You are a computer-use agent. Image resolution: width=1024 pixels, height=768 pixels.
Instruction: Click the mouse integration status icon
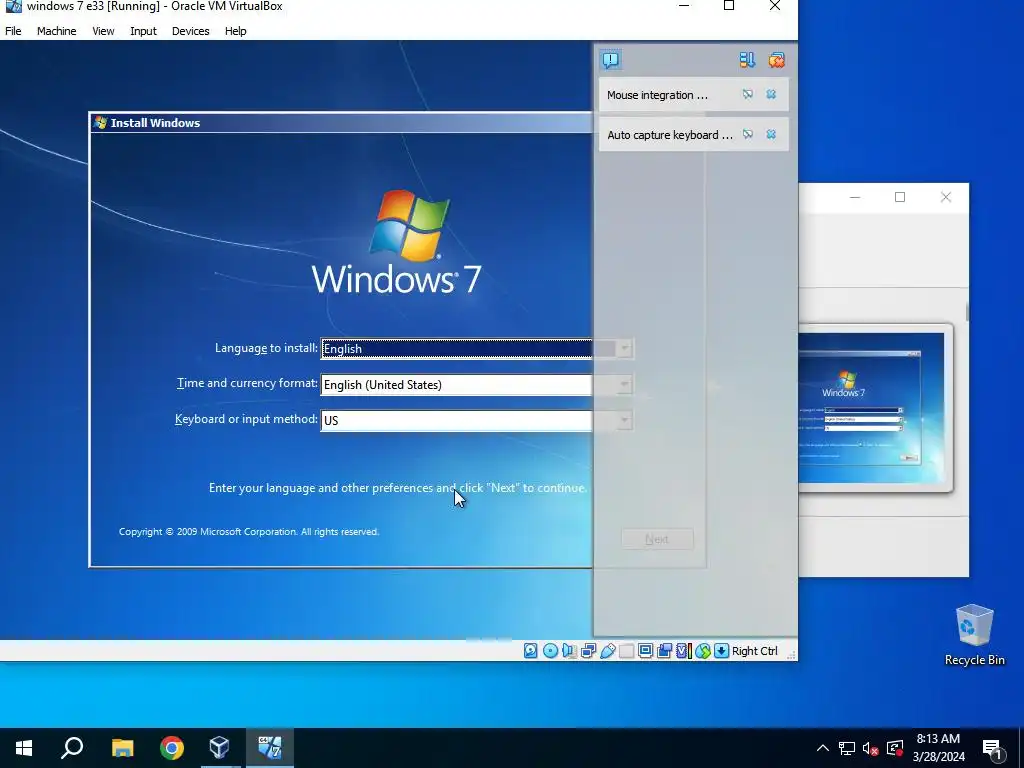[x=703, y=650]
